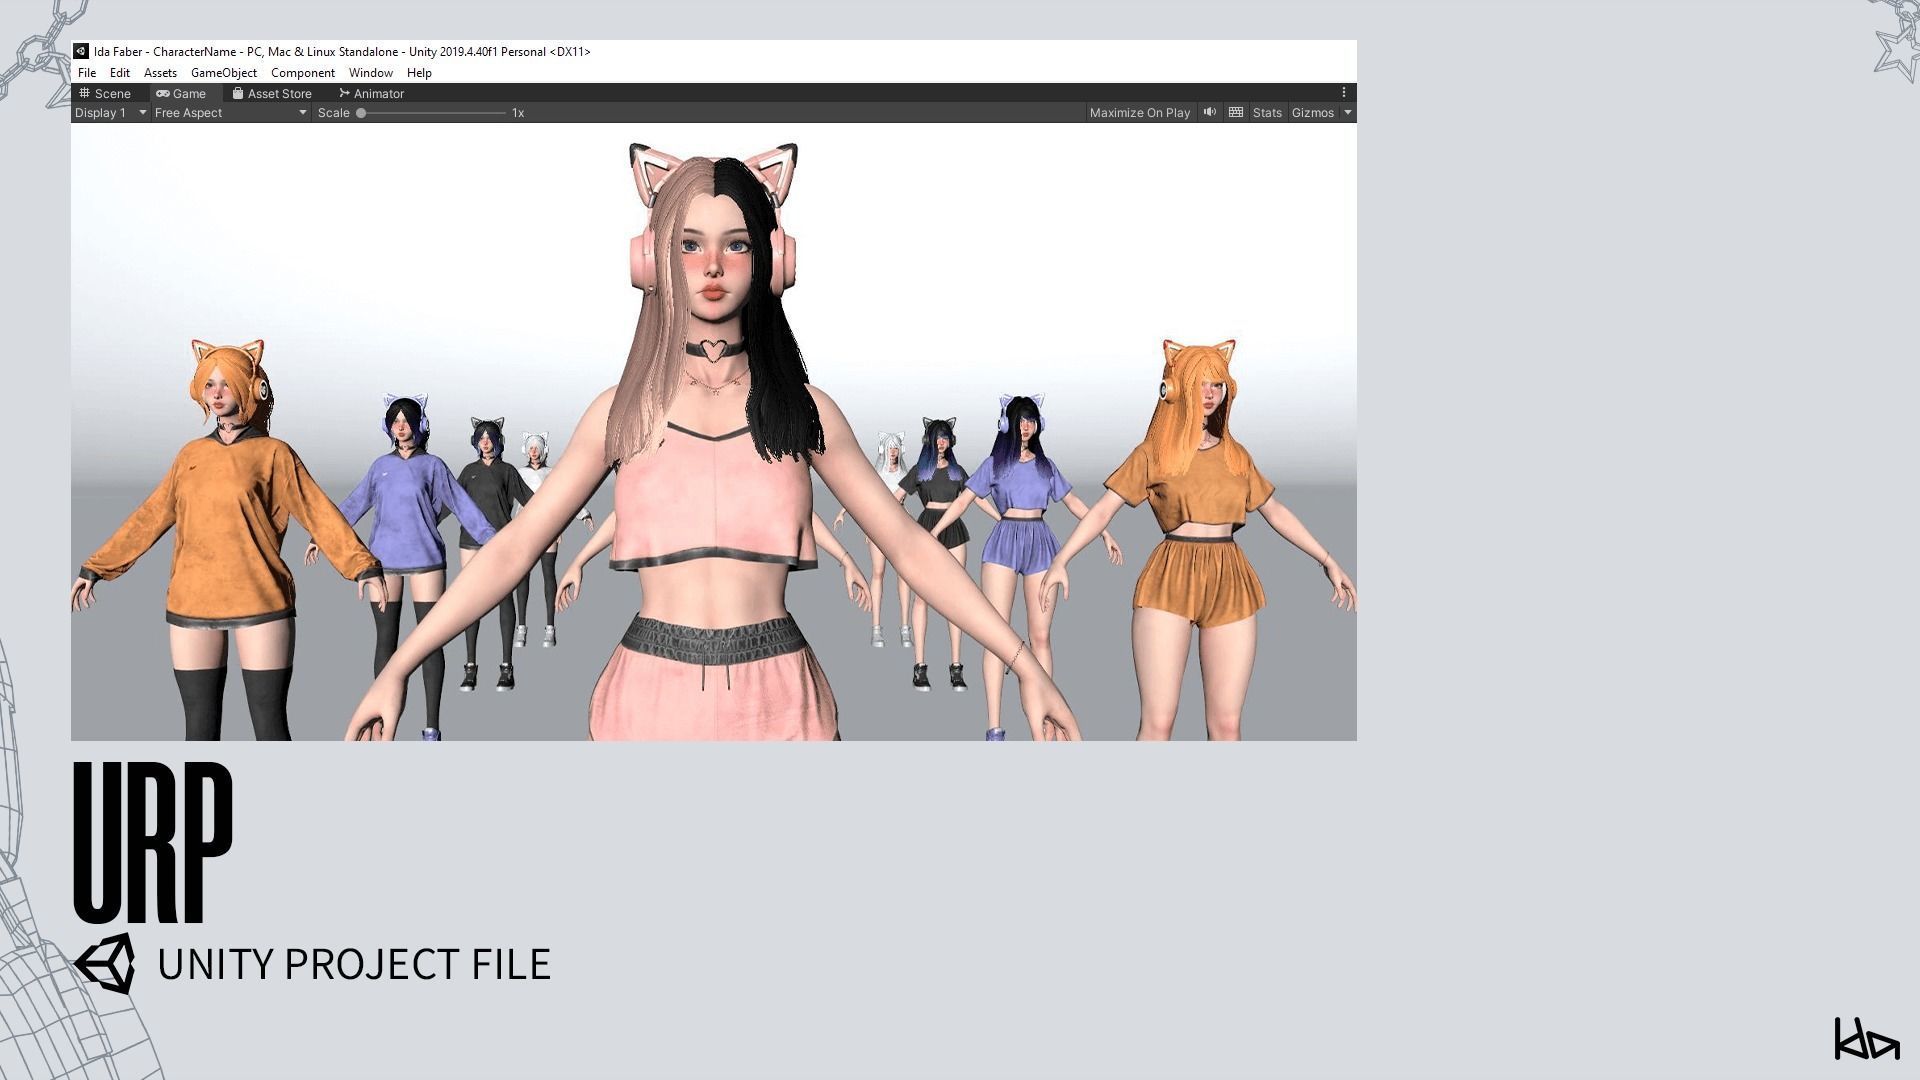Viewport: 1920px width, 1080px height.
Task: Open the Help menu
Action: pyautogui.click(x=419, y=73)
